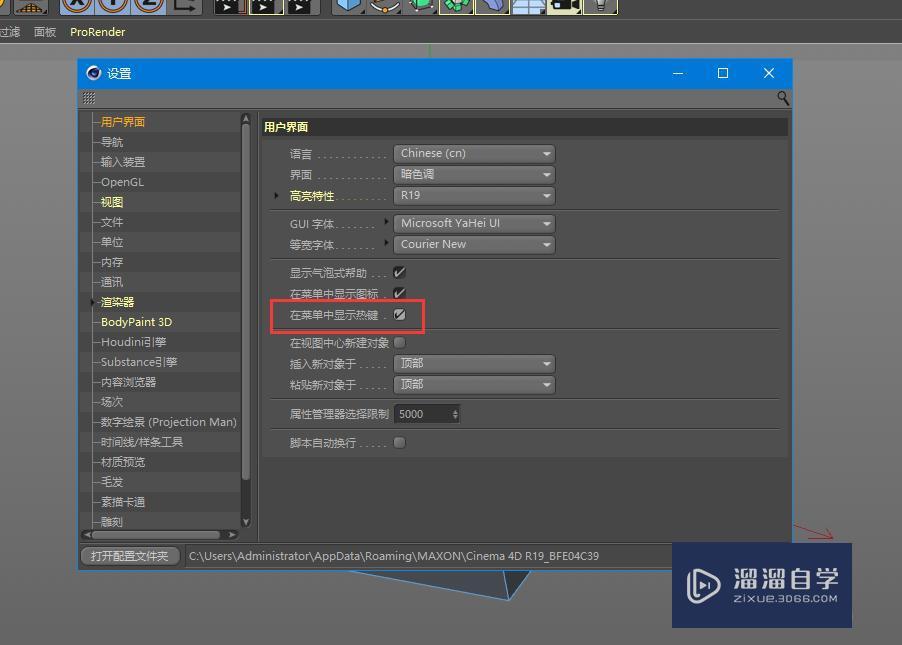Open the 语言 dropdown showing Chinese (cn)
Viewport: 902px width, 645px height.
pos(474,153)
